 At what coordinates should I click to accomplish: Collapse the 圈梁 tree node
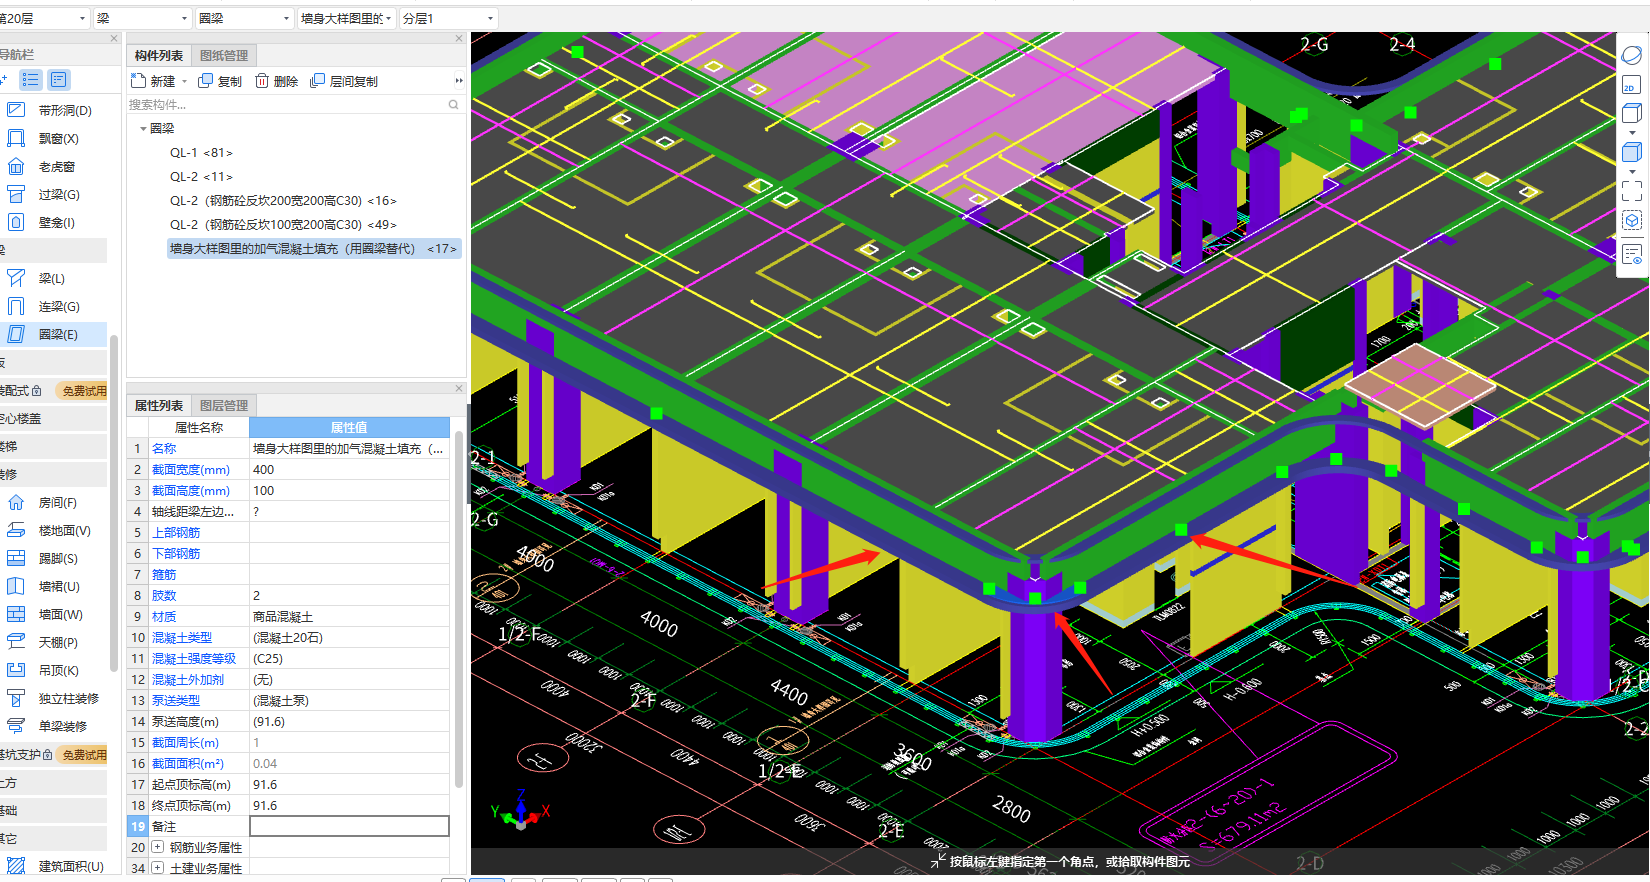tap(143, 129)
